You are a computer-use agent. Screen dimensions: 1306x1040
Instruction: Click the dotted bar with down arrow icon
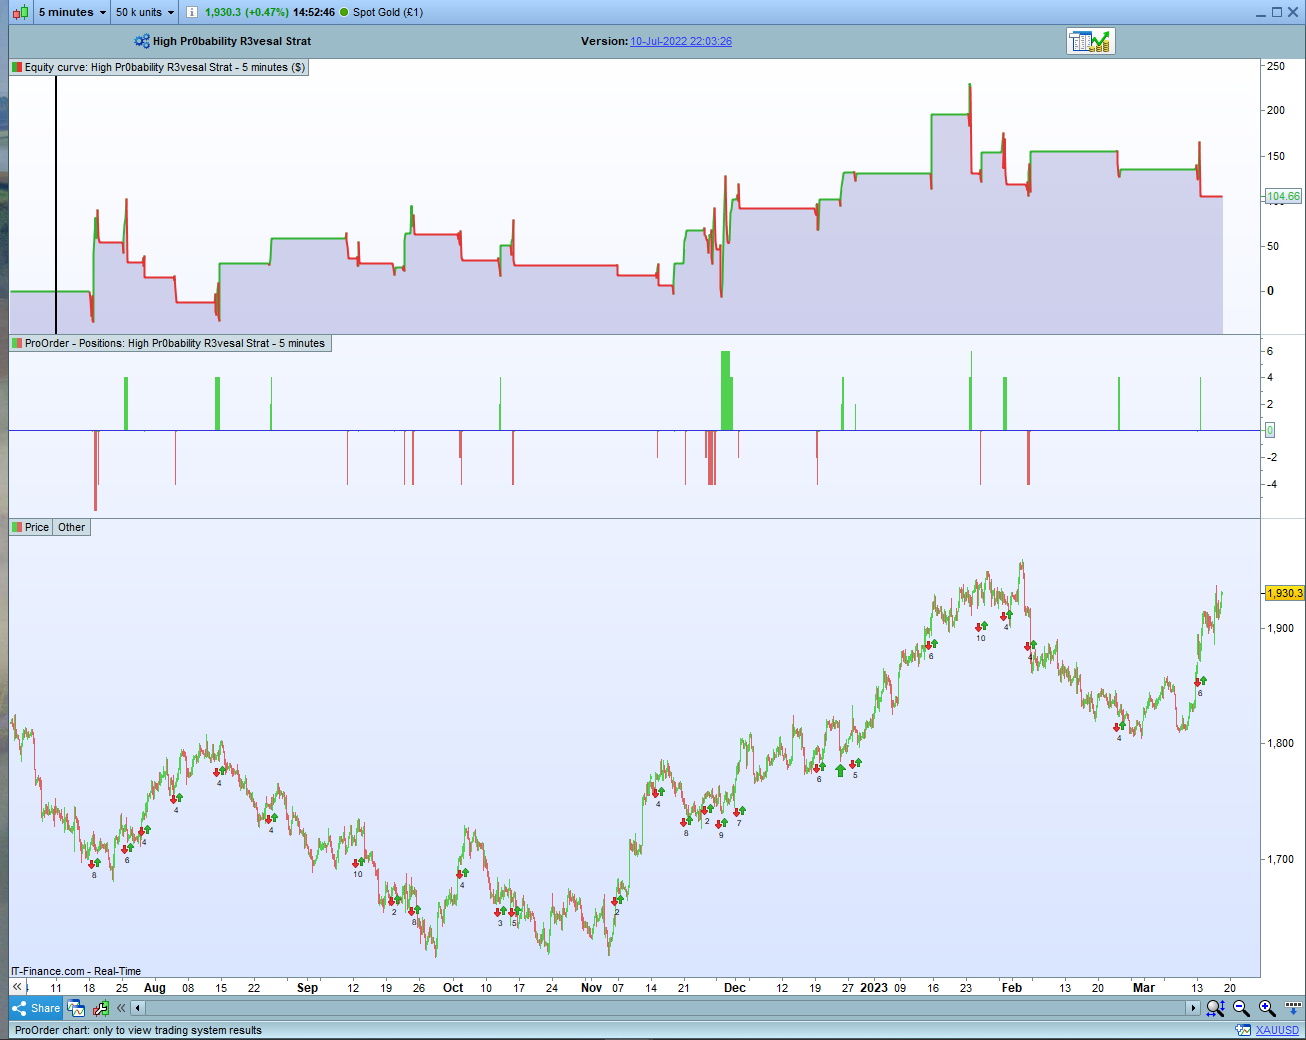point(1292,1008)
